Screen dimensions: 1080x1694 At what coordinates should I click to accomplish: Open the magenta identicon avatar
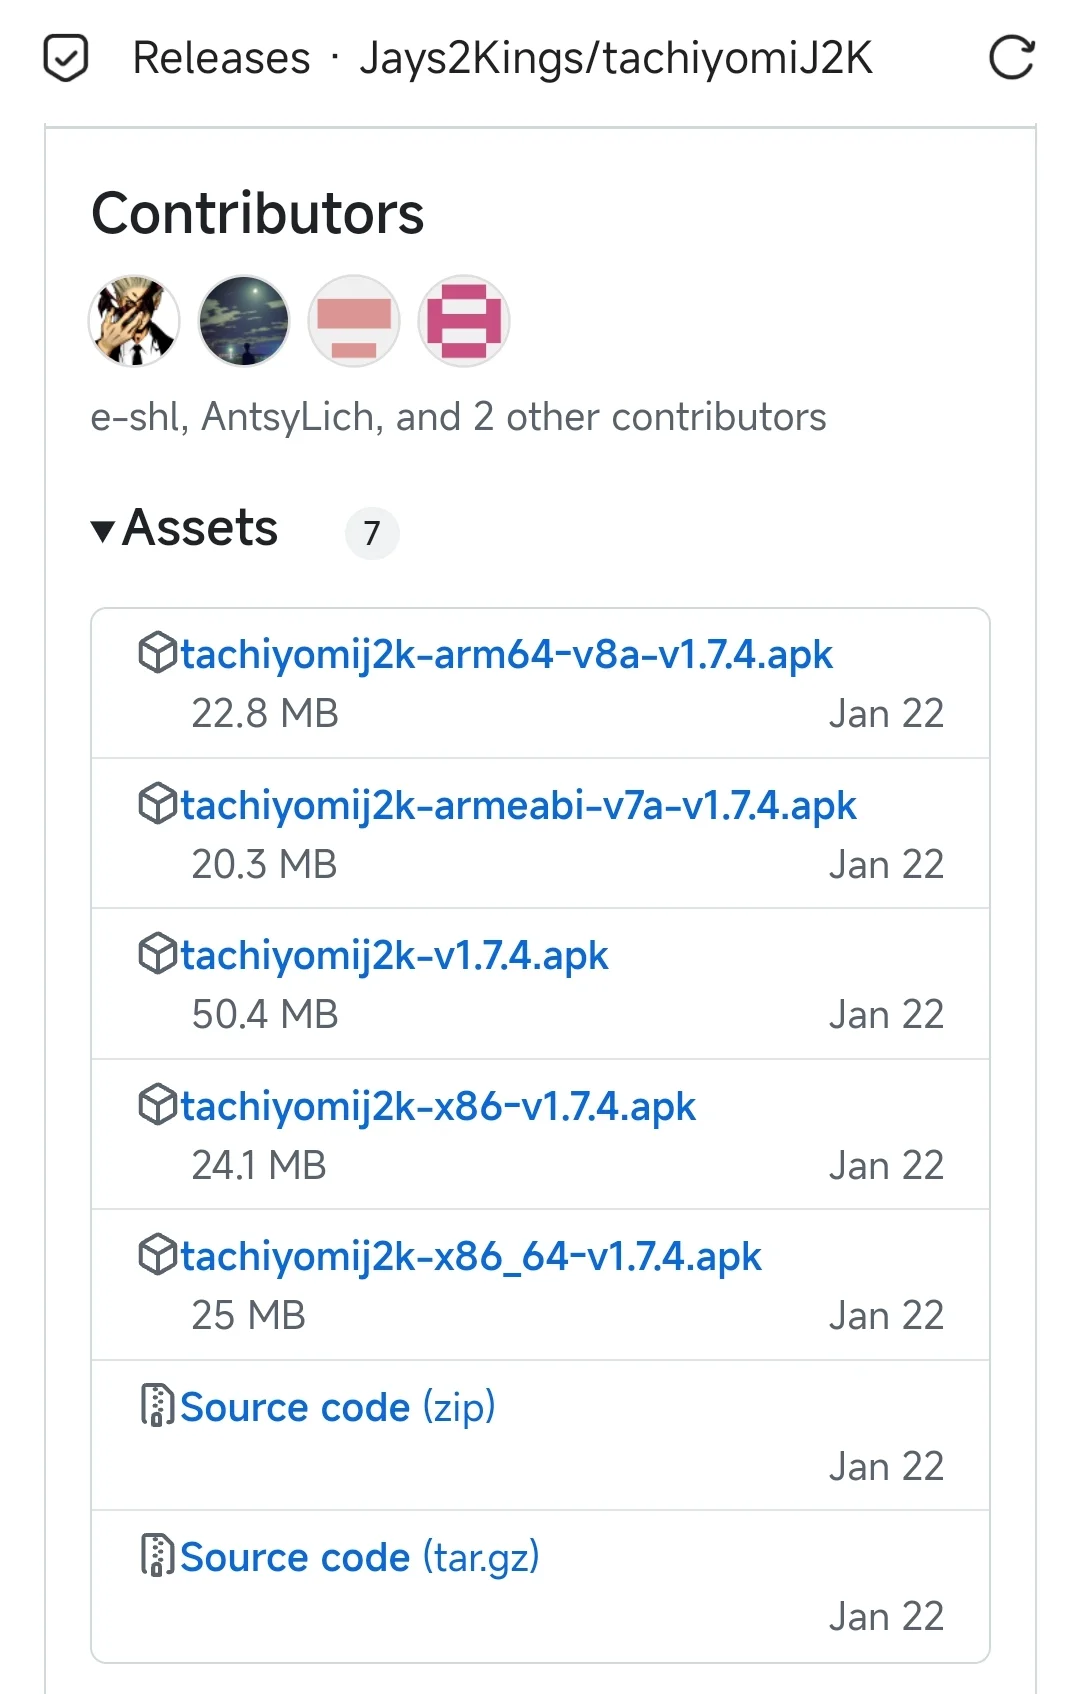pyautogui.click(x=464, y=321)
